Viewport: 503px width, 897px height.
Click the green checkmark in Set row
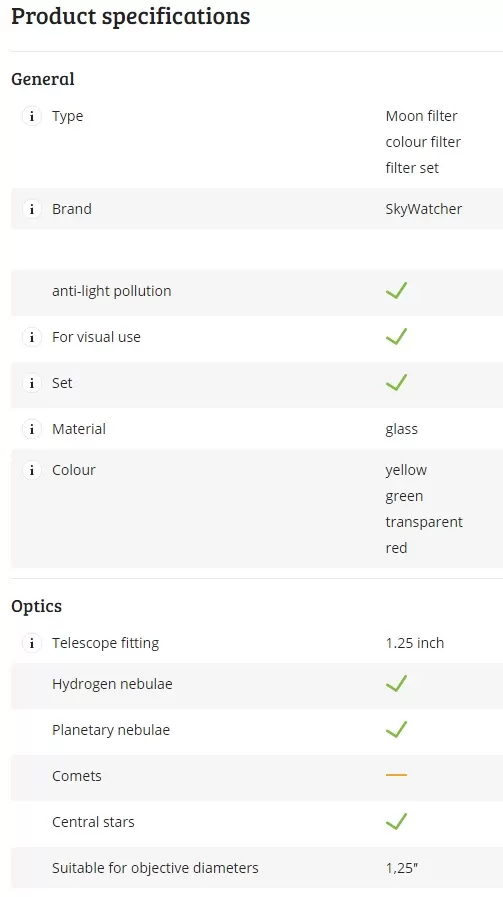396,382
